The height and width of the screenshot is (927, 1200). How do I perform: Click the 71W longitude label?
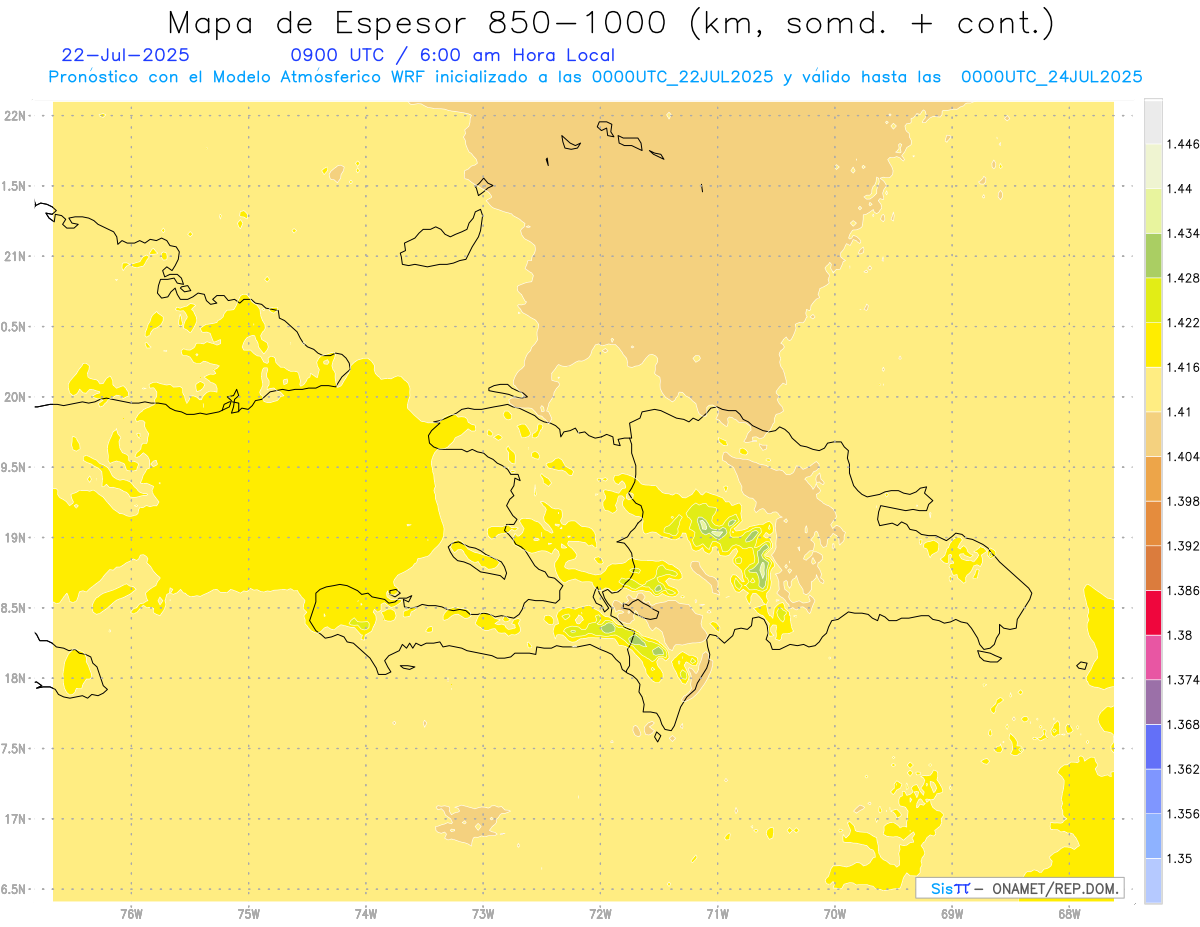tap(717, 914)
